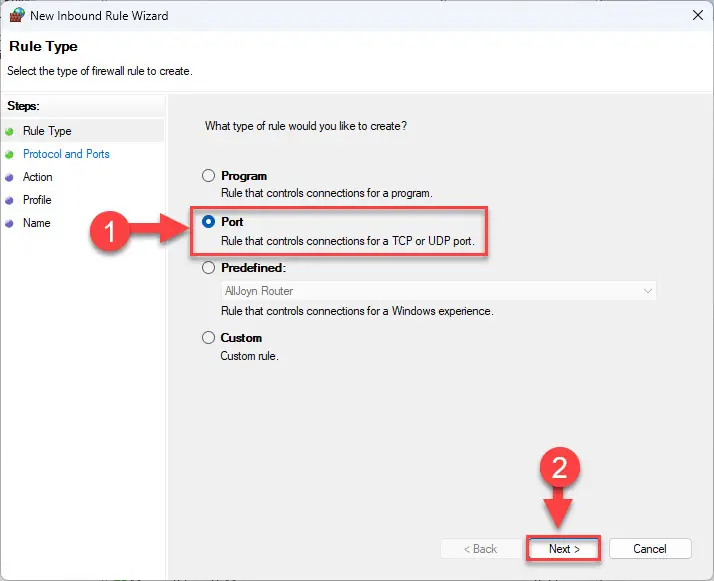Select the Port radio button
714x581 pixels.
(x=208, y=222)
